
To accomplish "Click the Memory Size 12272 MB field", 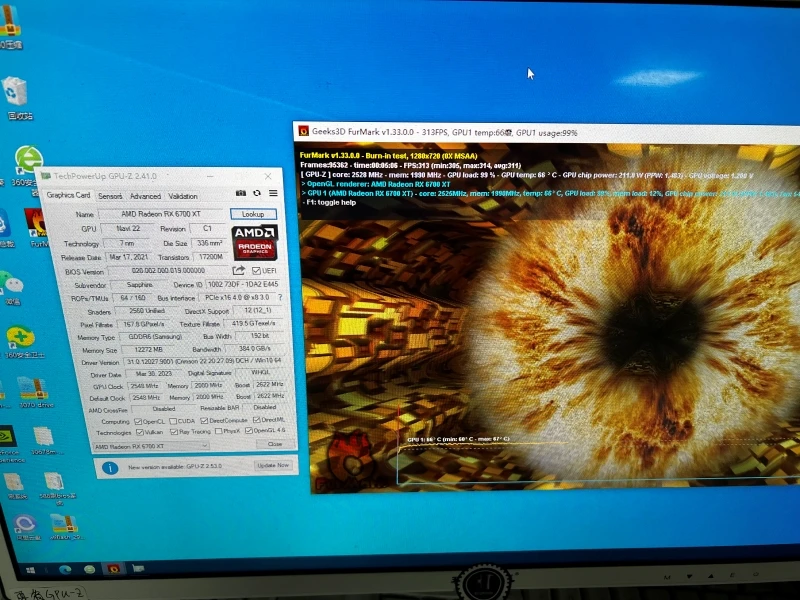I will (148, 349).
